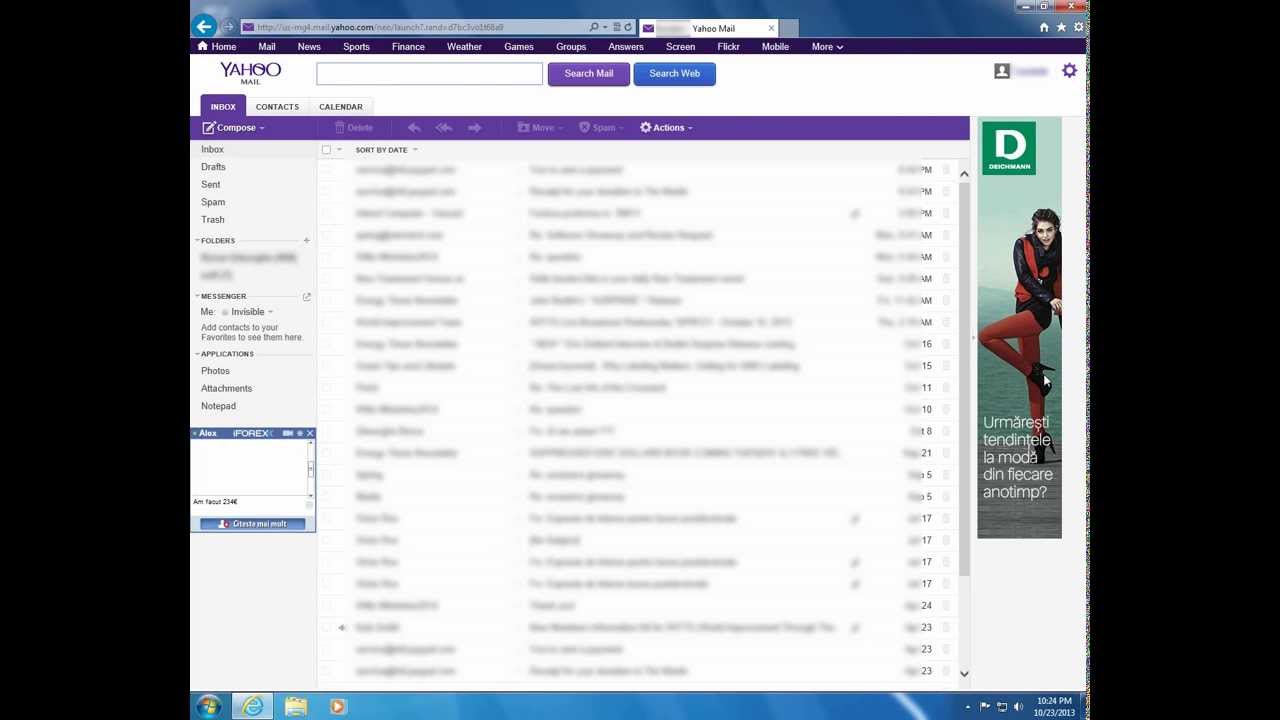
Task: Switch to the Inbox tab
Action: [223, 106]
